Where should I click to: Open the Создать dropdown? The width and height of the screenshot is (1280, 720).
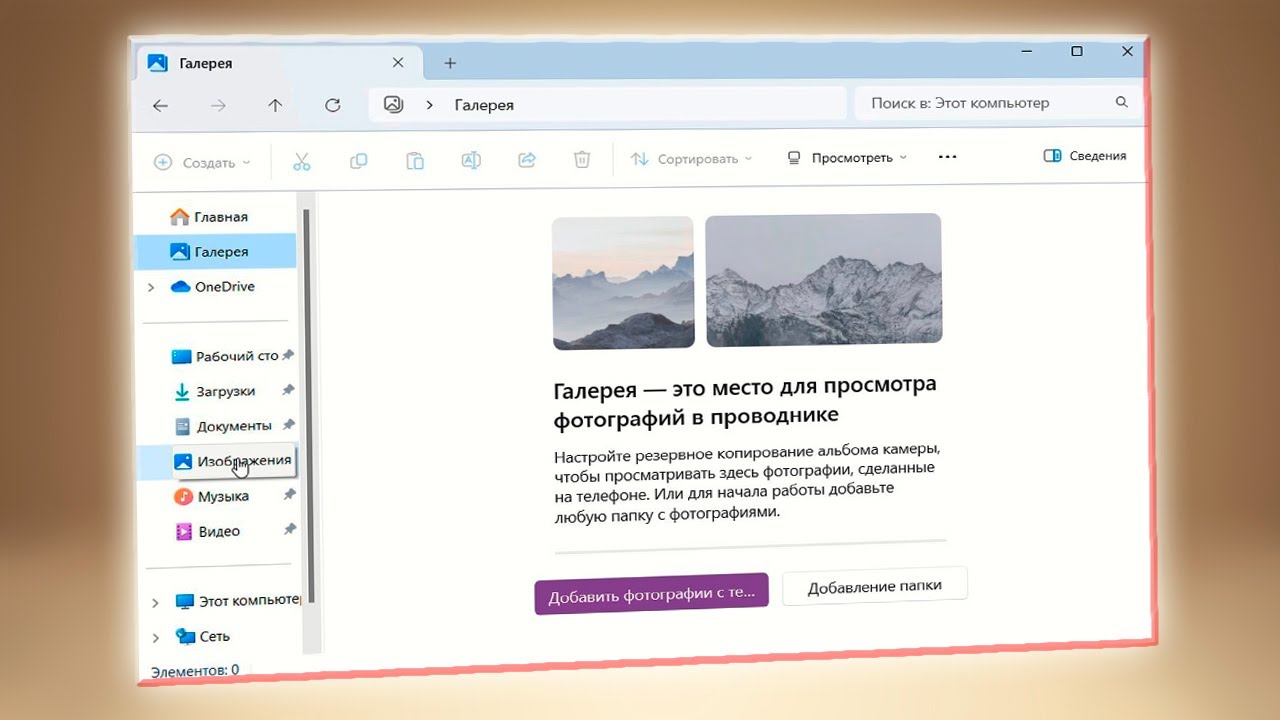[x=201, y=162]
